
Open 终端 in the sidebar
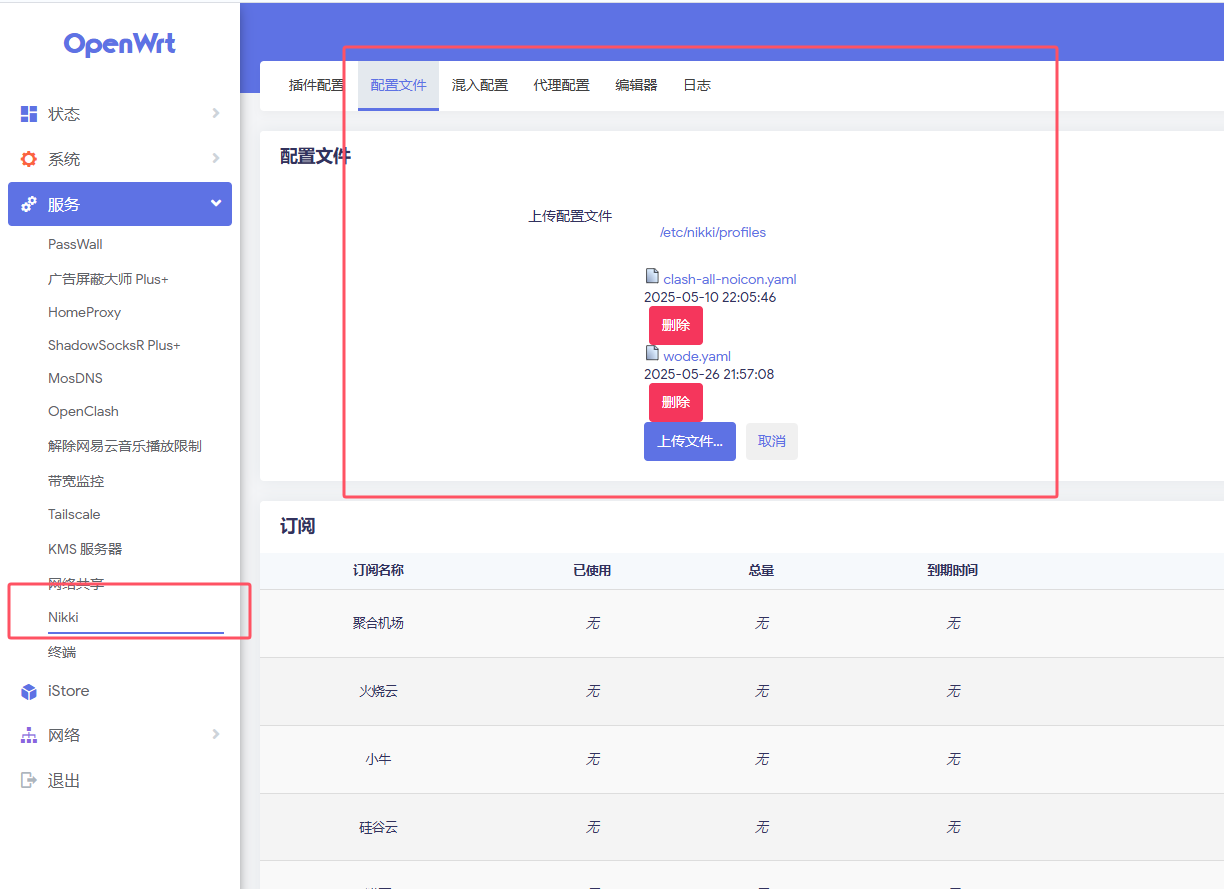(62, 652)
